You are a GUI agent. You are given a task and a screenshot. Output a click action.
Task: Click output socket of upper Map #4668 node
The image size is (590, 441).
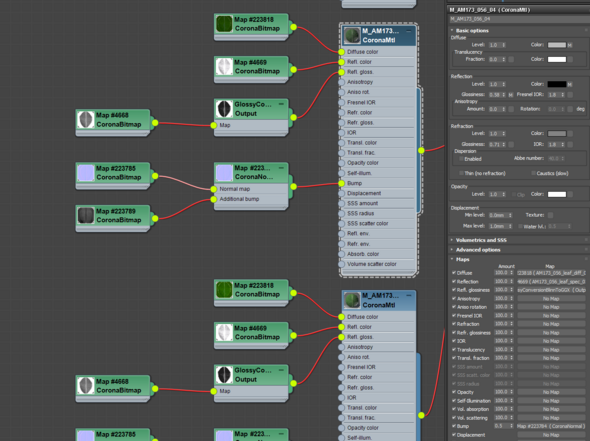click(x=155, y=123)
